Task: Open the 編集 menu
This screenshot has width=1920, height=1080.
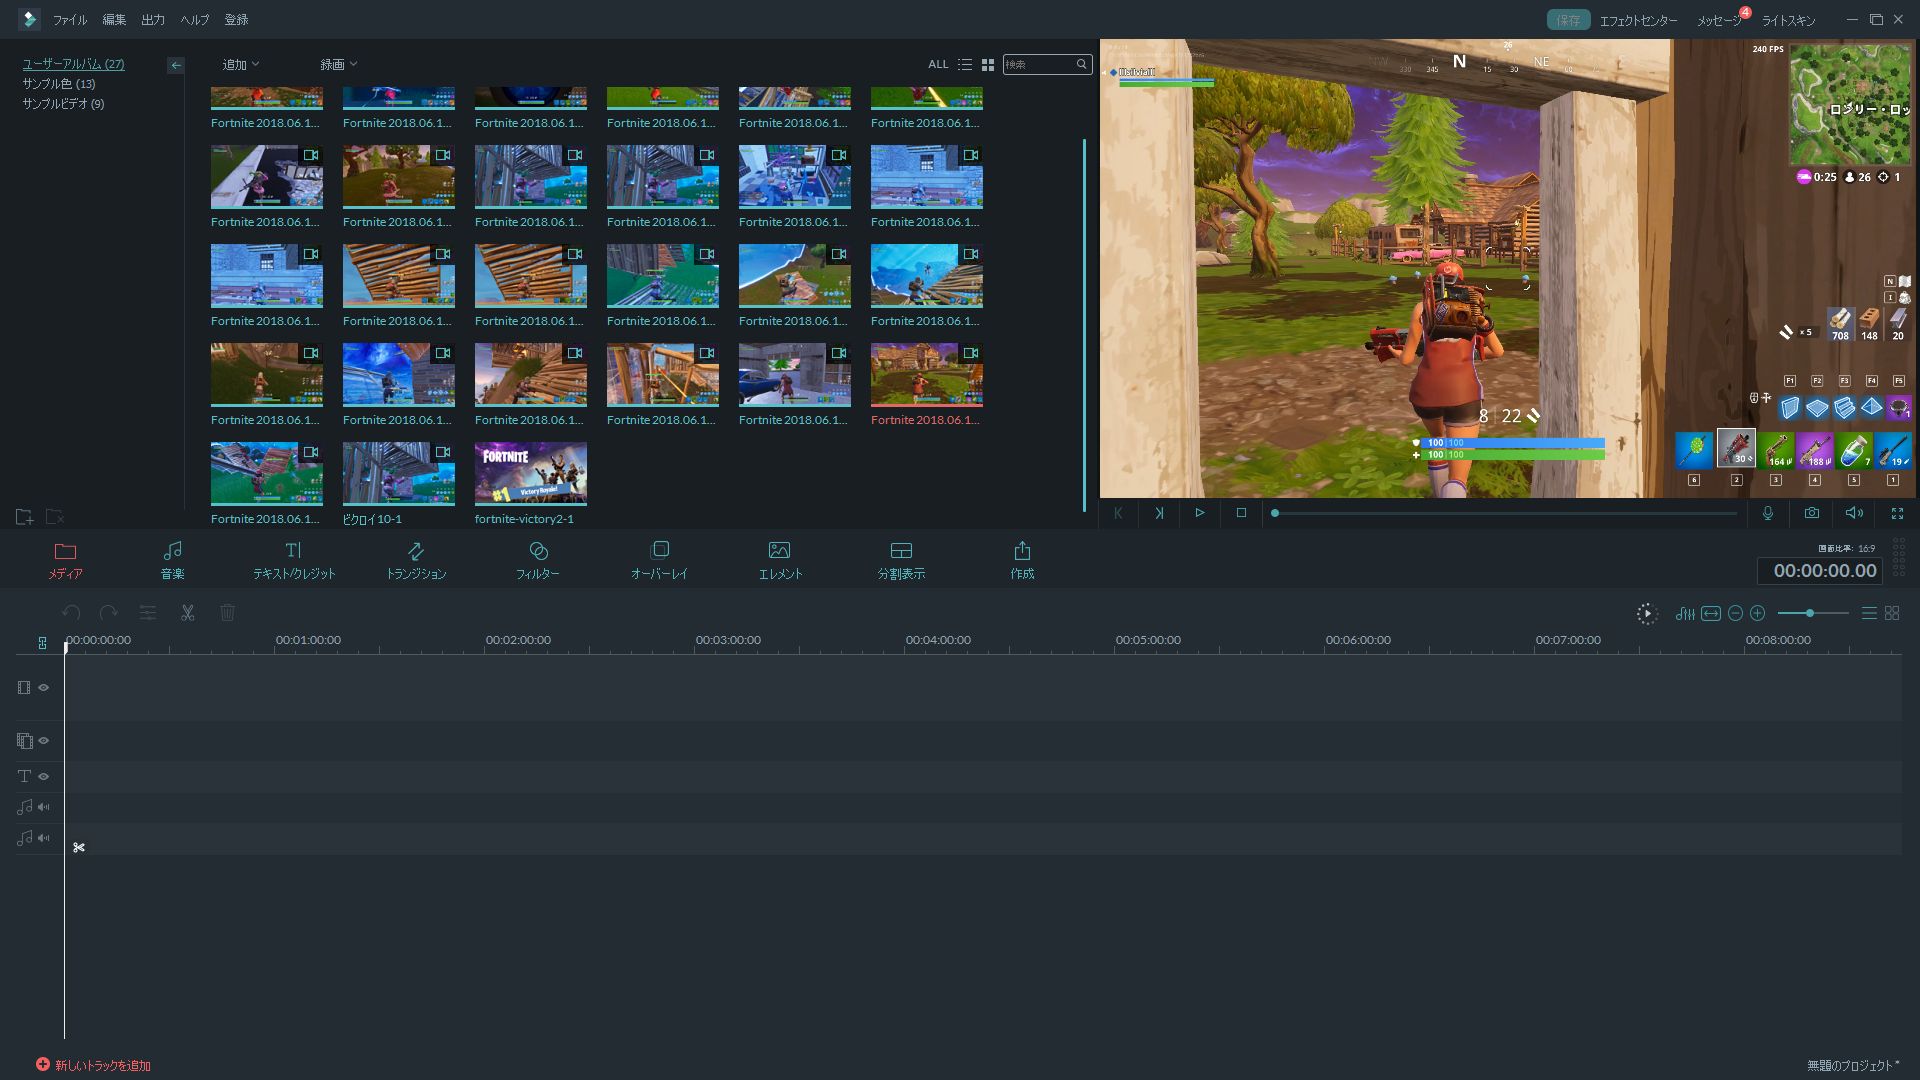Action: point(114,20)
